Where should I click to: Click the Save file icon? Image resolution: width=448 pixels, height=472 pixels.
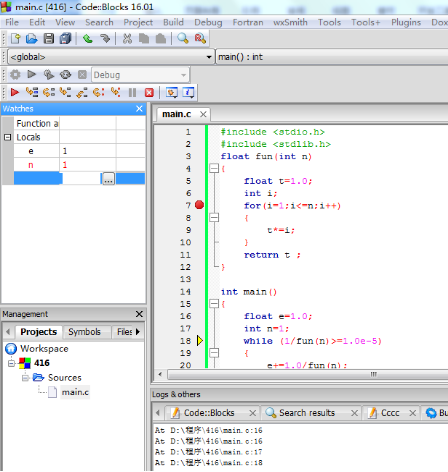click(49, 39)
